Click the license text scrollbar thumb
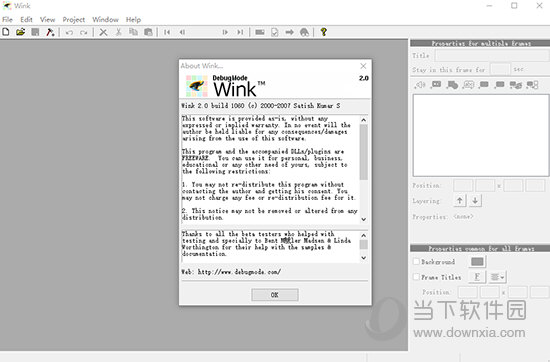 [x=364, y=152]
